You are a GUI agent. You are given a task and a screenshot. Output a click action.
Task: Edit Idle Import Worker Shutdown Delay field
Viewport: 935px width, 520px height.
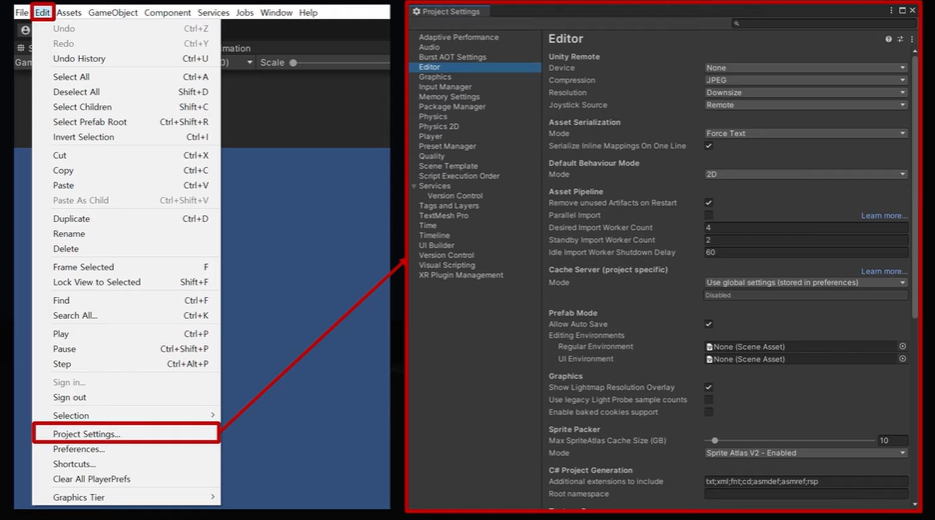click(x=806, y=252)
